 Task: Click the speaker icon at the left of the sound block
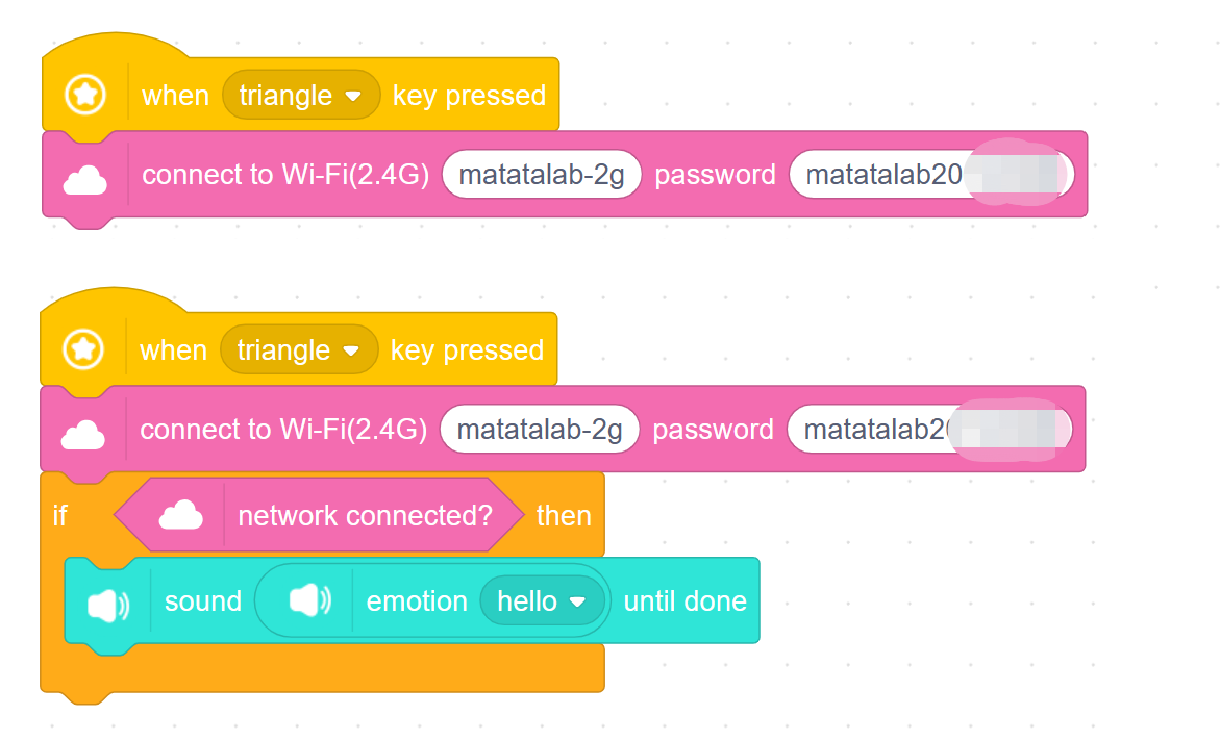coord(108,603)
